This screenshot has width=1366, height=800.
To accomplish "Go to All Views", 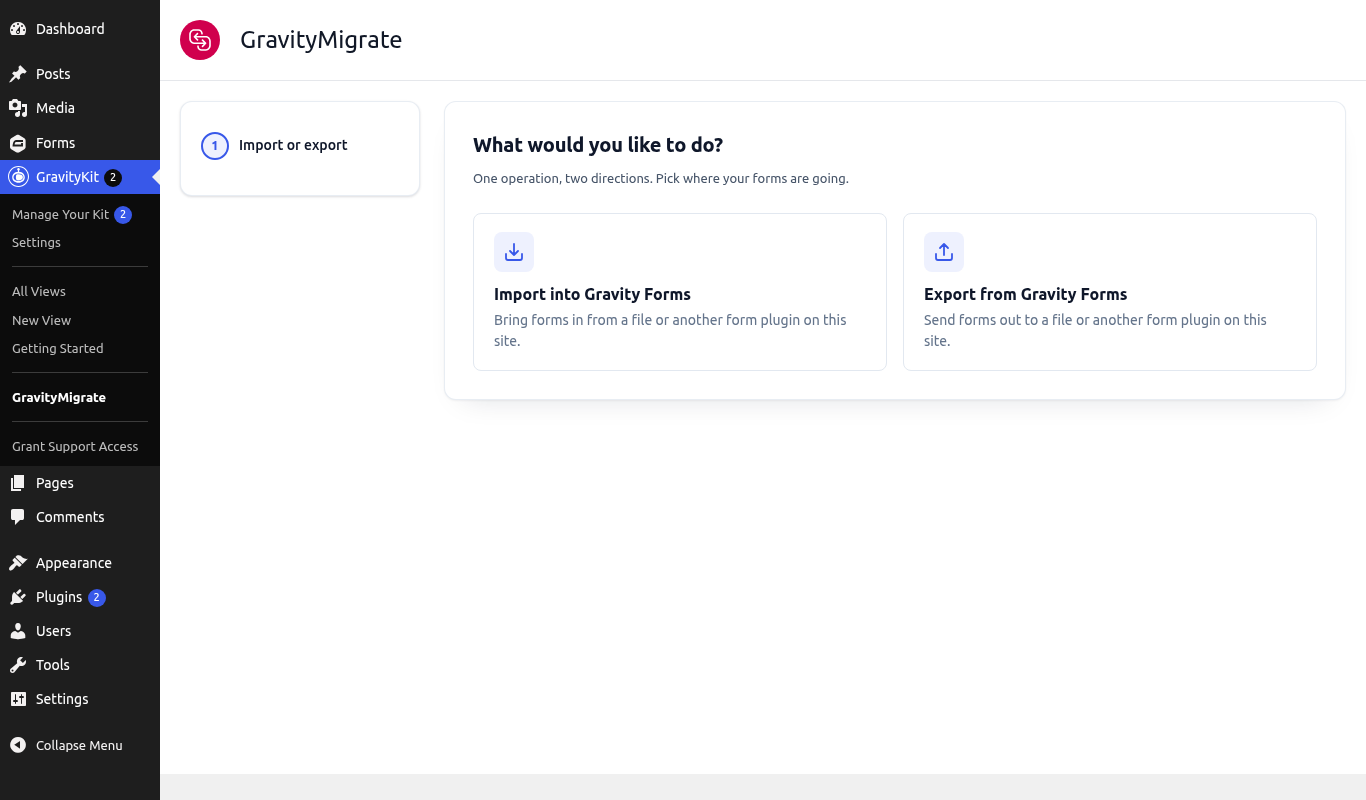I will click(x=80, y=291).
